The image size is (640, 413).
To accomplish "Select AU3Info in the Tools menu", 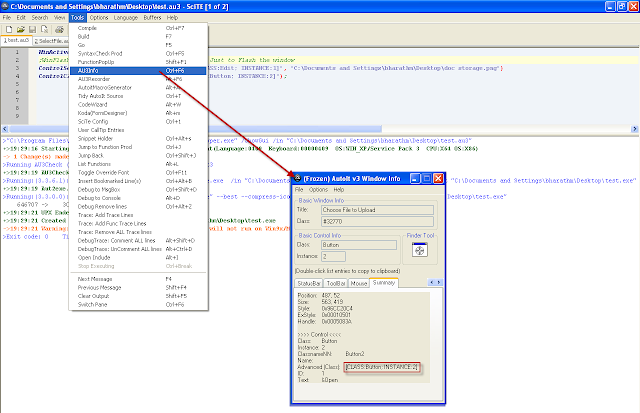I will 138,71.
